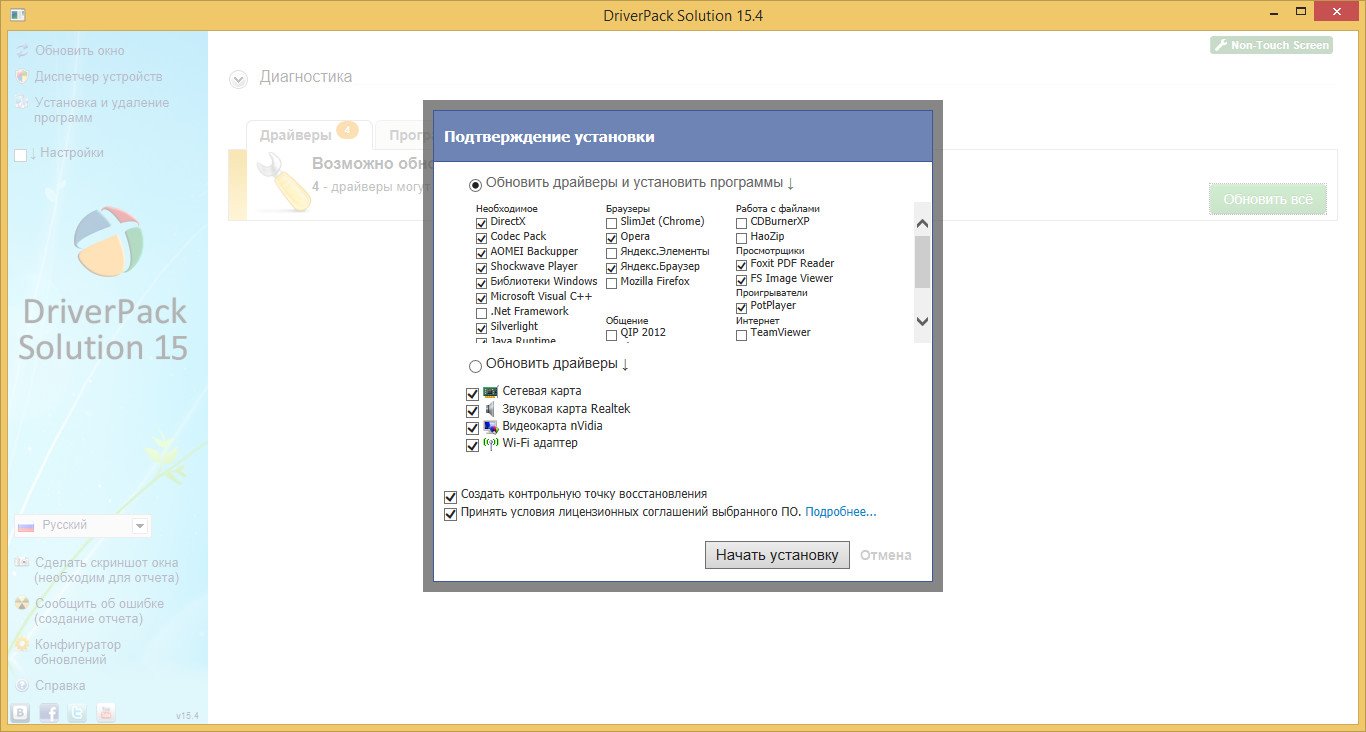
Task: Toggle accept license agreements checkbox
Action: coord(450,514)
